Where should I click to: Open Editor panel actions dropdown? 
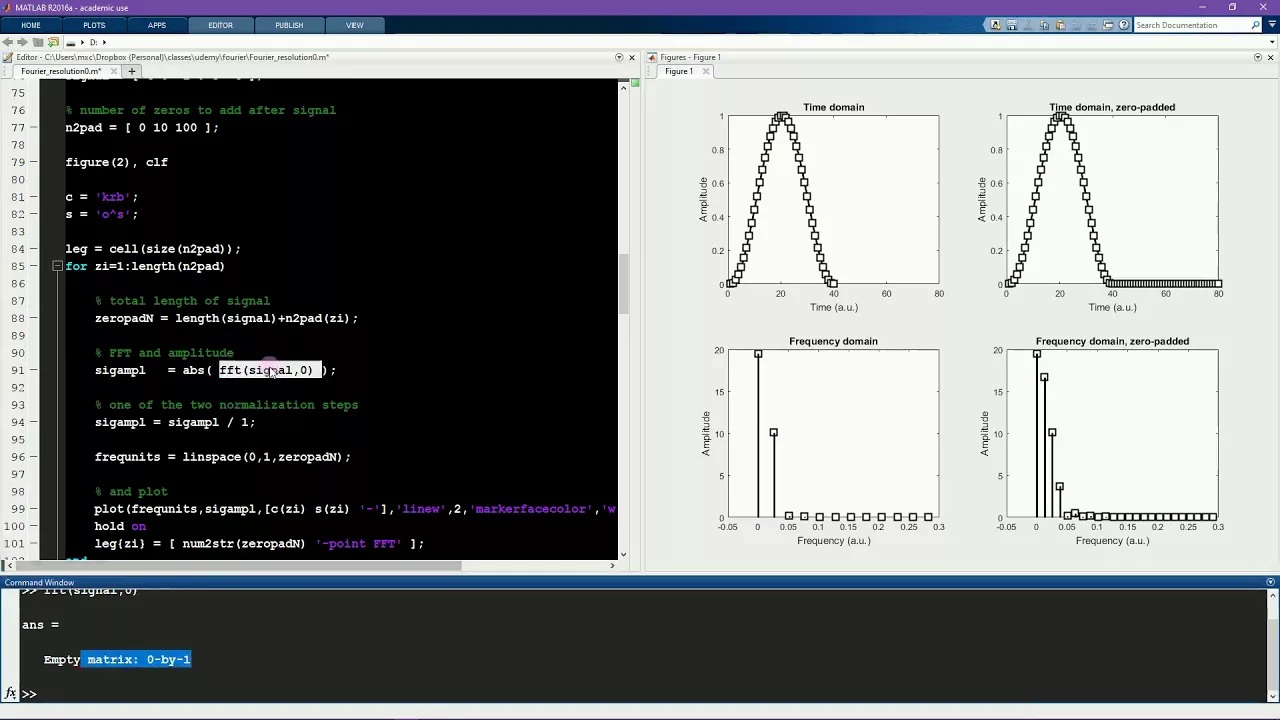point(619,57)
